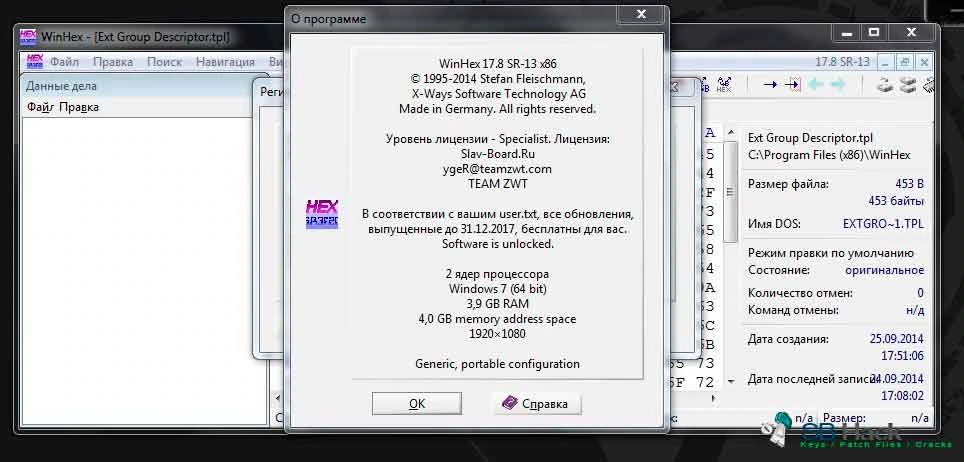This screenshot has height=462, width=964.
Task: Click the HEX logo in the About dialog
Action: tap(322, 214)
